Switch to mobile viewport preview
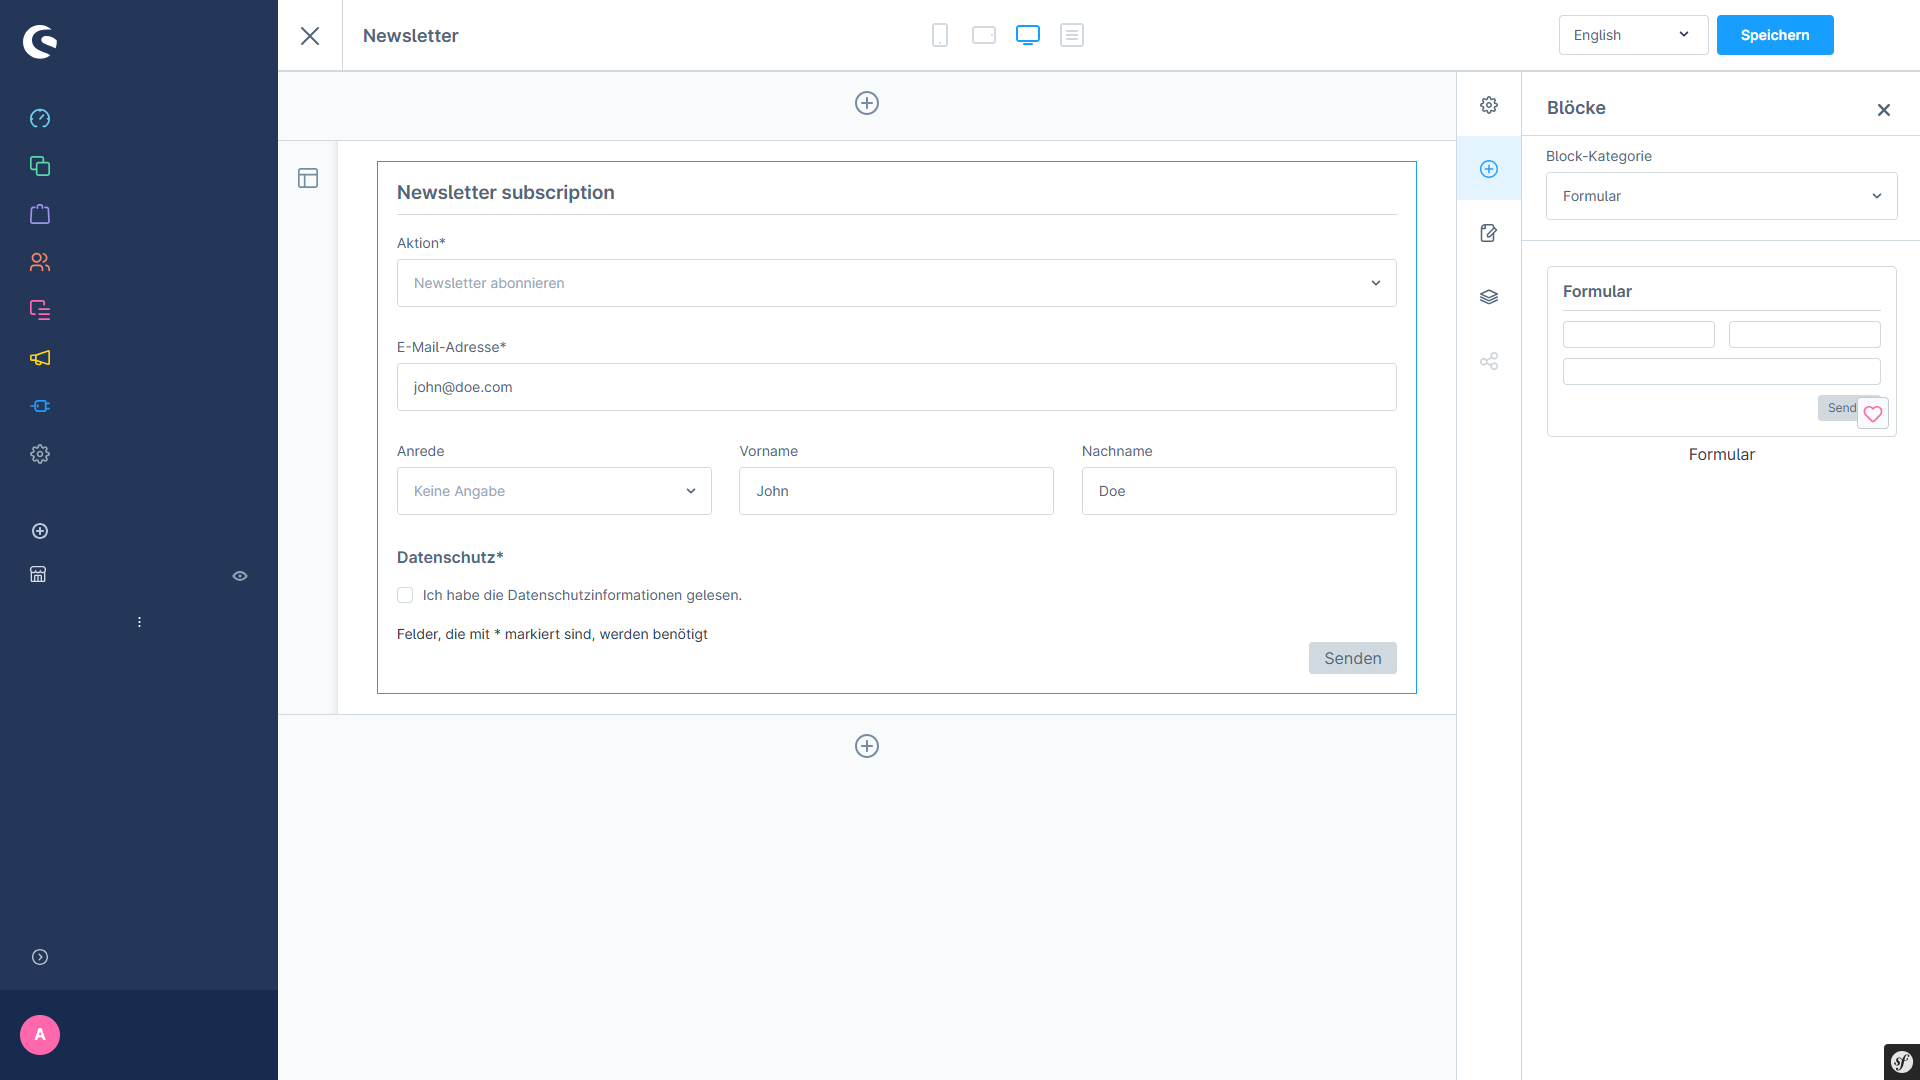 940,35
